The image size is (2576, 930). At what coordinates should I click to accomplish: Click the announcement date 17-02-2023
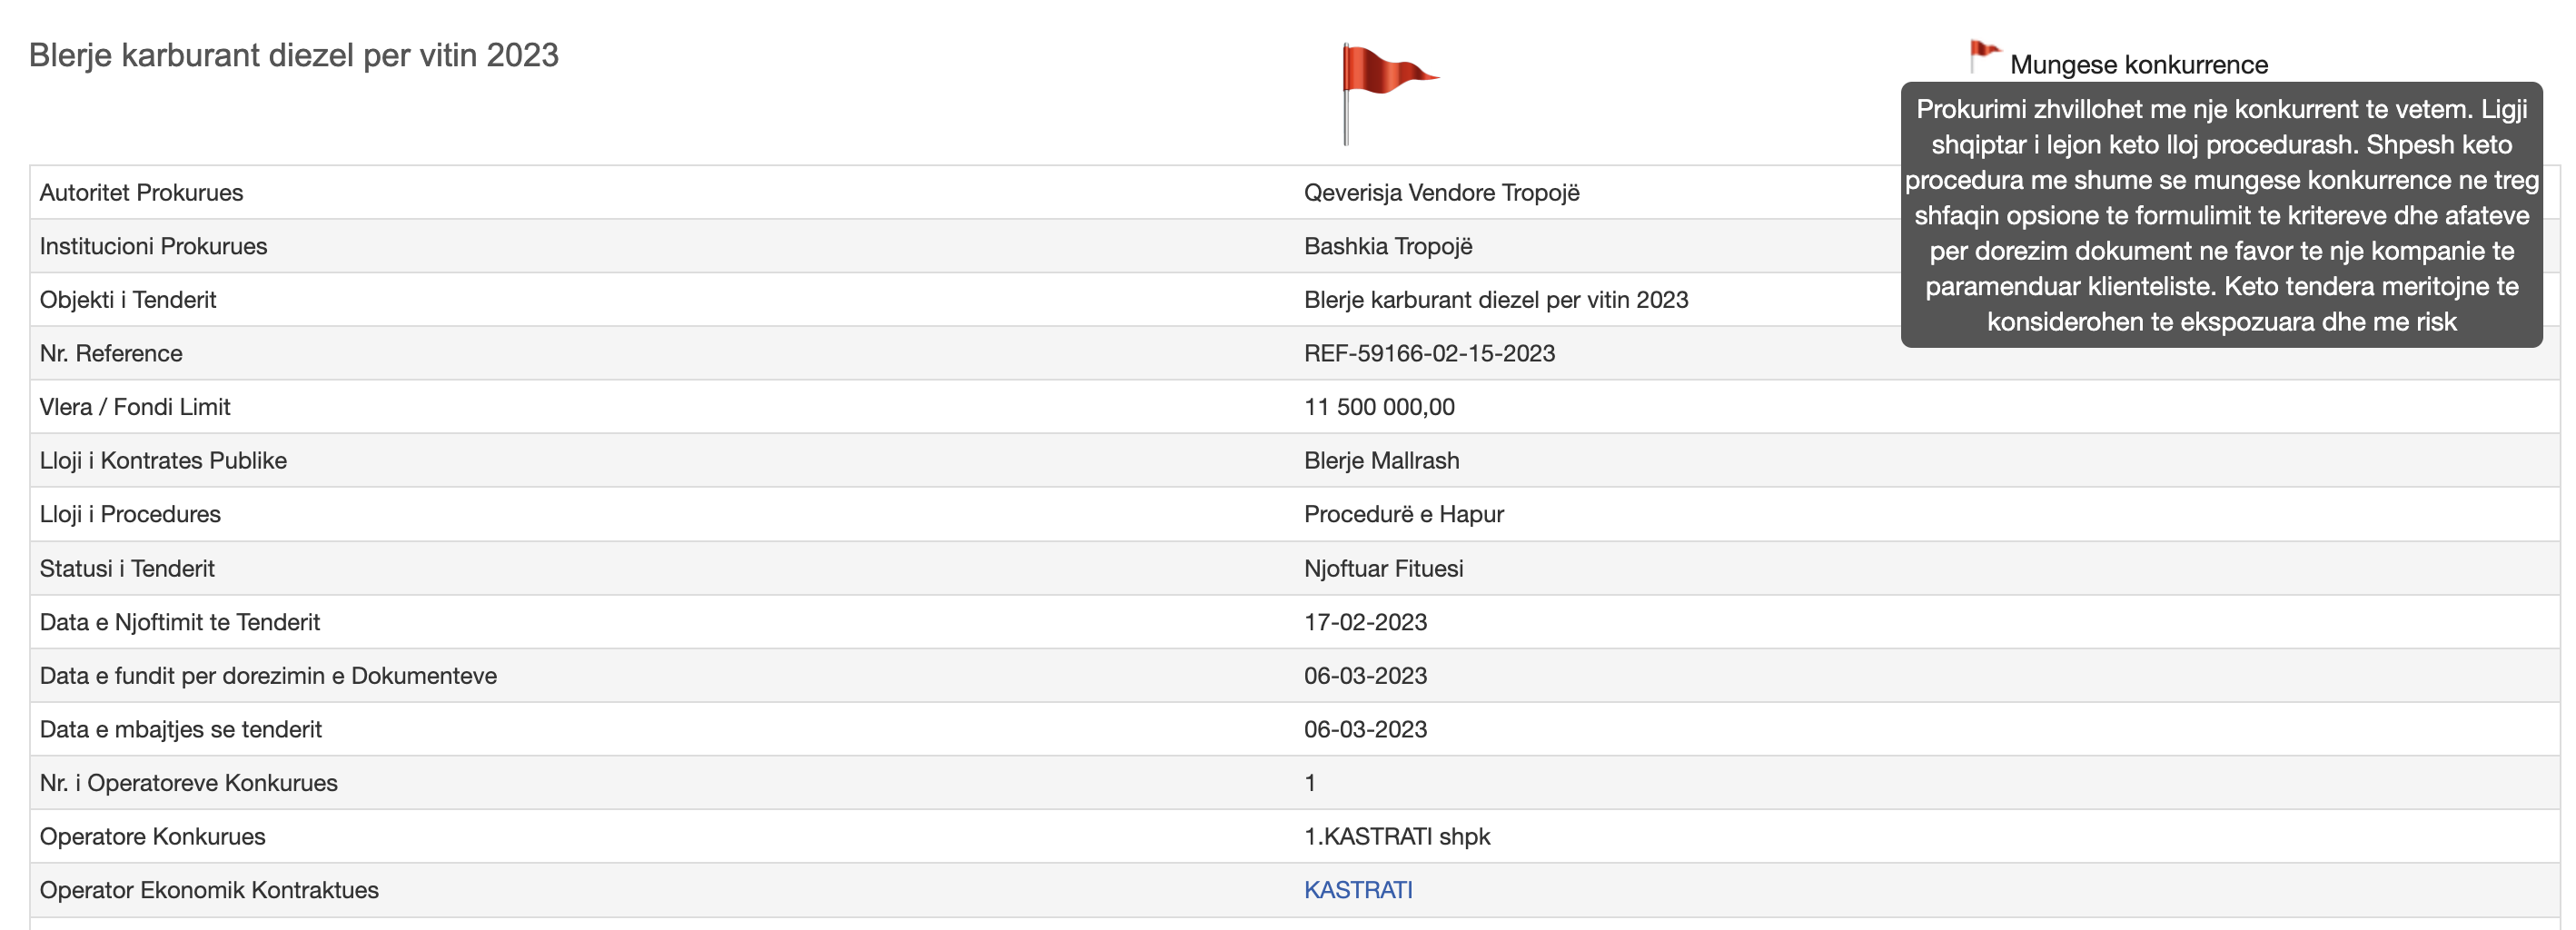click(x=1364, y=622)
